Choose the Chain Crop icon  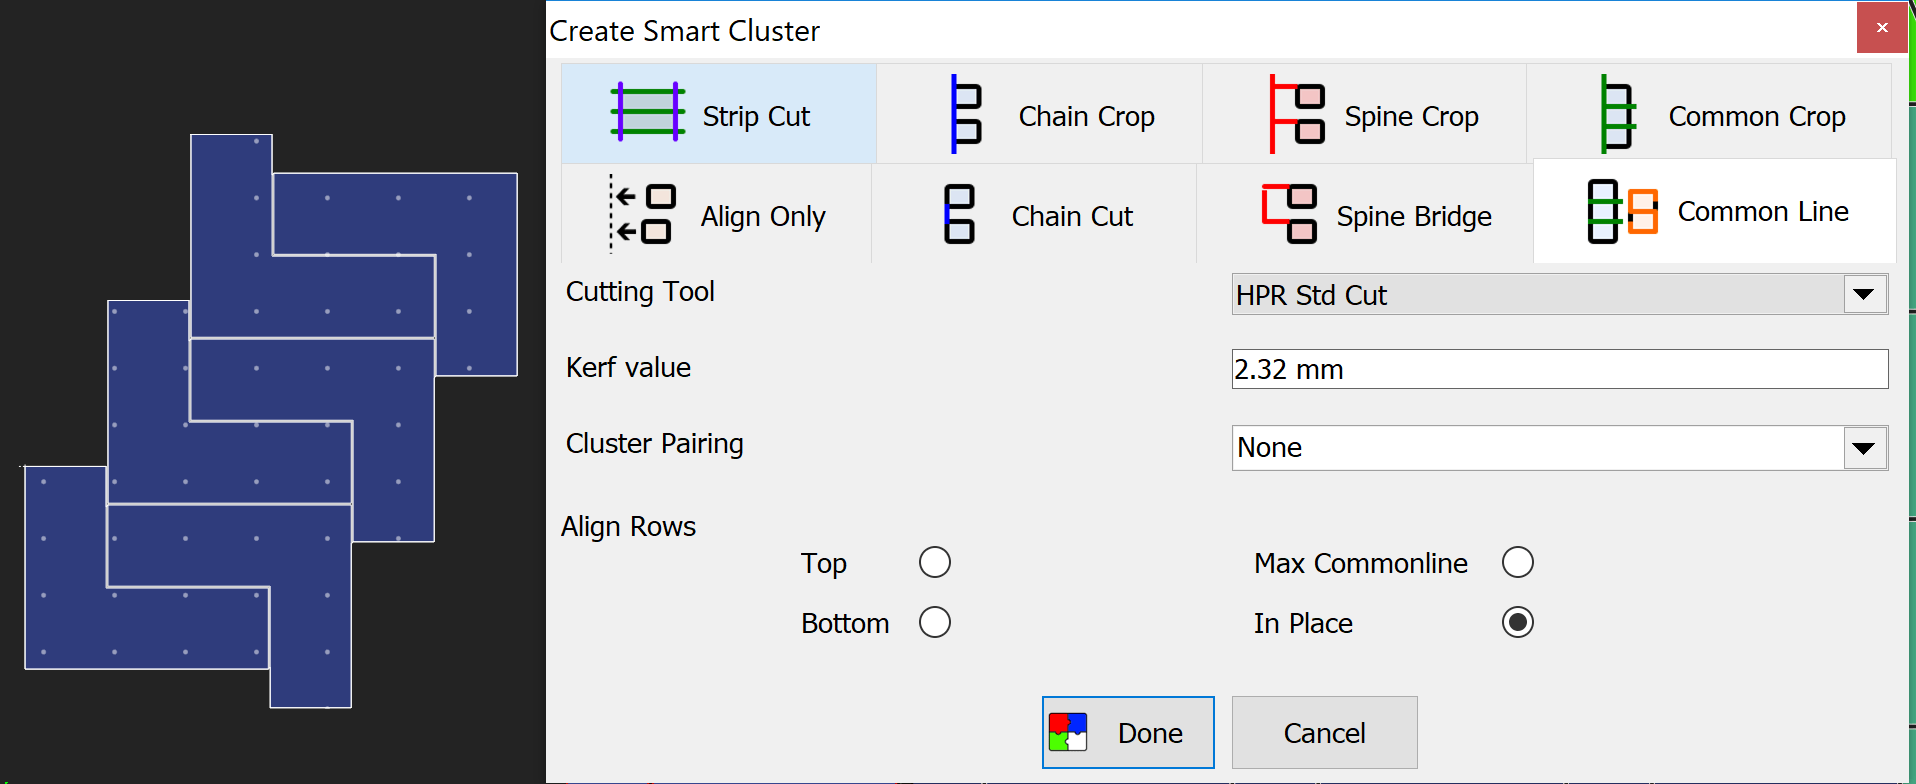[965, 114]
